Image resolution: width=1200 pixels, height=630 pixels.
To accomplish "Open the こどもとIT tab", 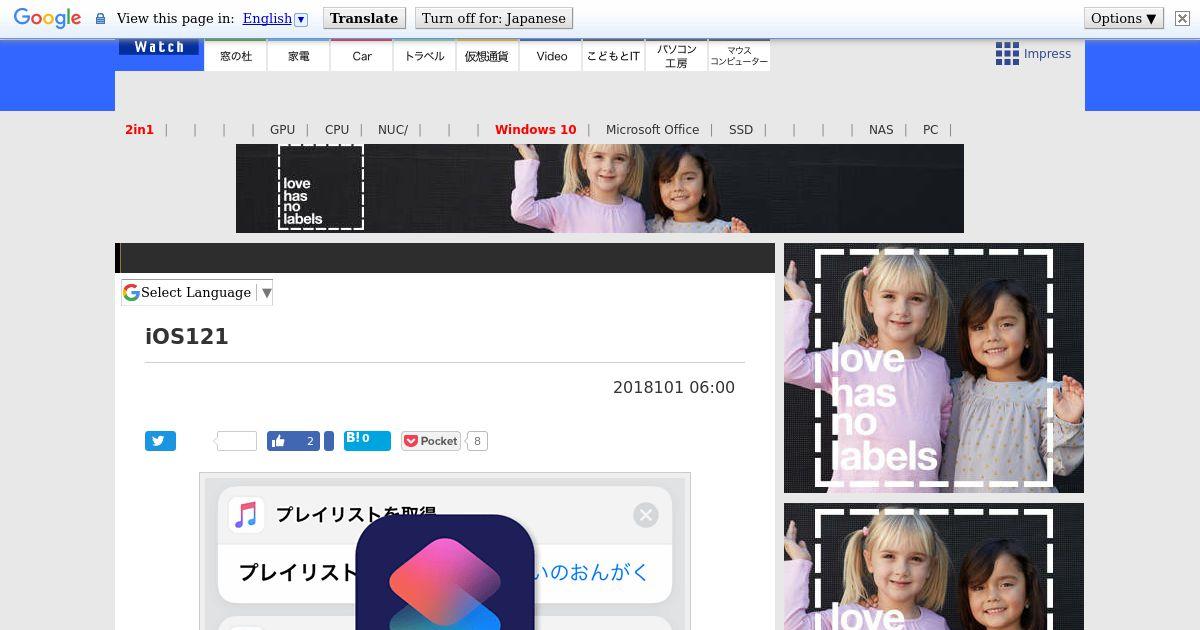I will [x=613, y=56].
